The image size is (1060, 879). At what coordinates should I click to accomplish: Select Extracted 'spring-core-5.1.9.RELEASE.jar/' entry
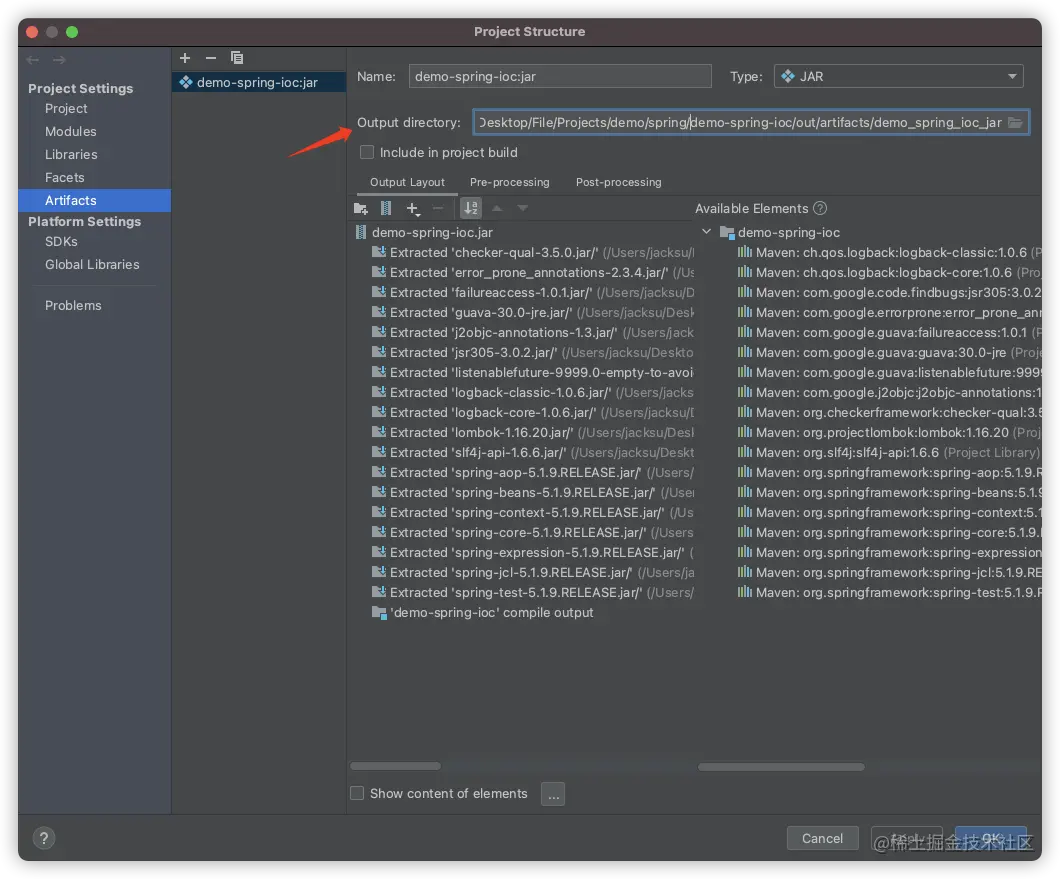[533, 532]
